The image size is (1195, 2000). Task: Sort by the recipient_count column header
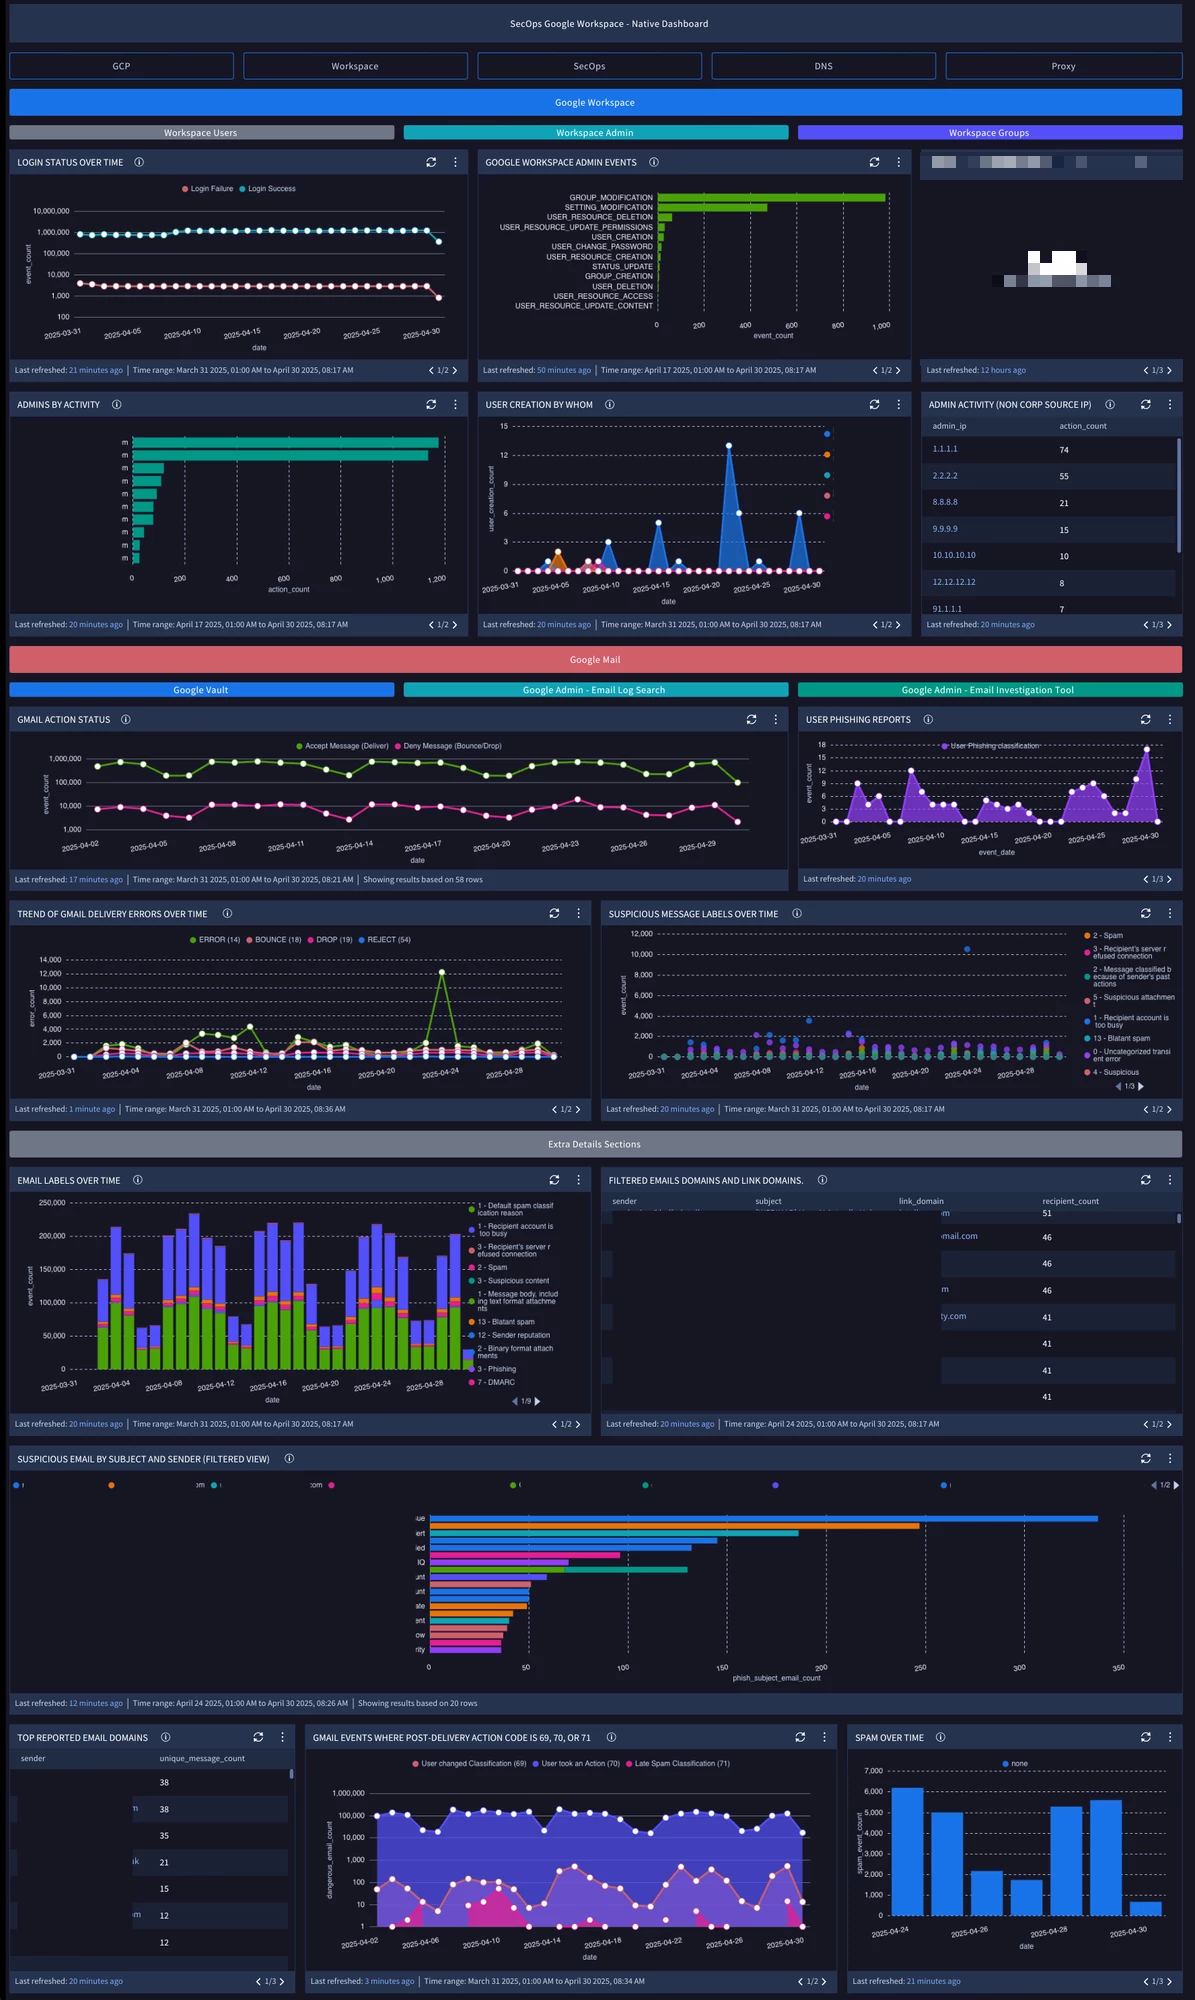pos(1070,1201)
